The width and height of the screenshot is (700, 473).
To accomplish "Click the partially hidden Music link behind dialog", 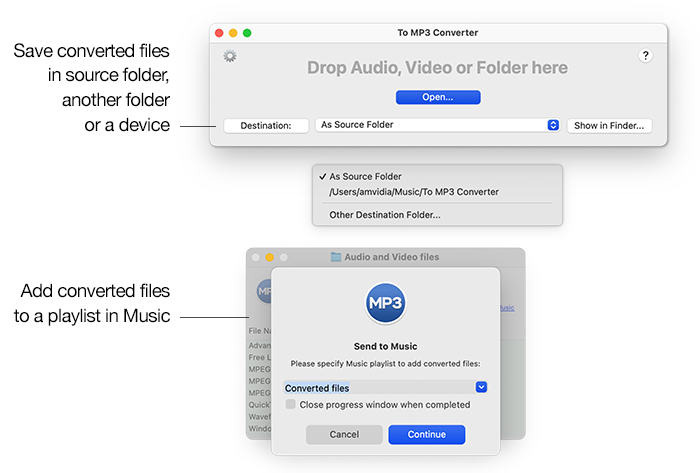I will pos(507,308).
